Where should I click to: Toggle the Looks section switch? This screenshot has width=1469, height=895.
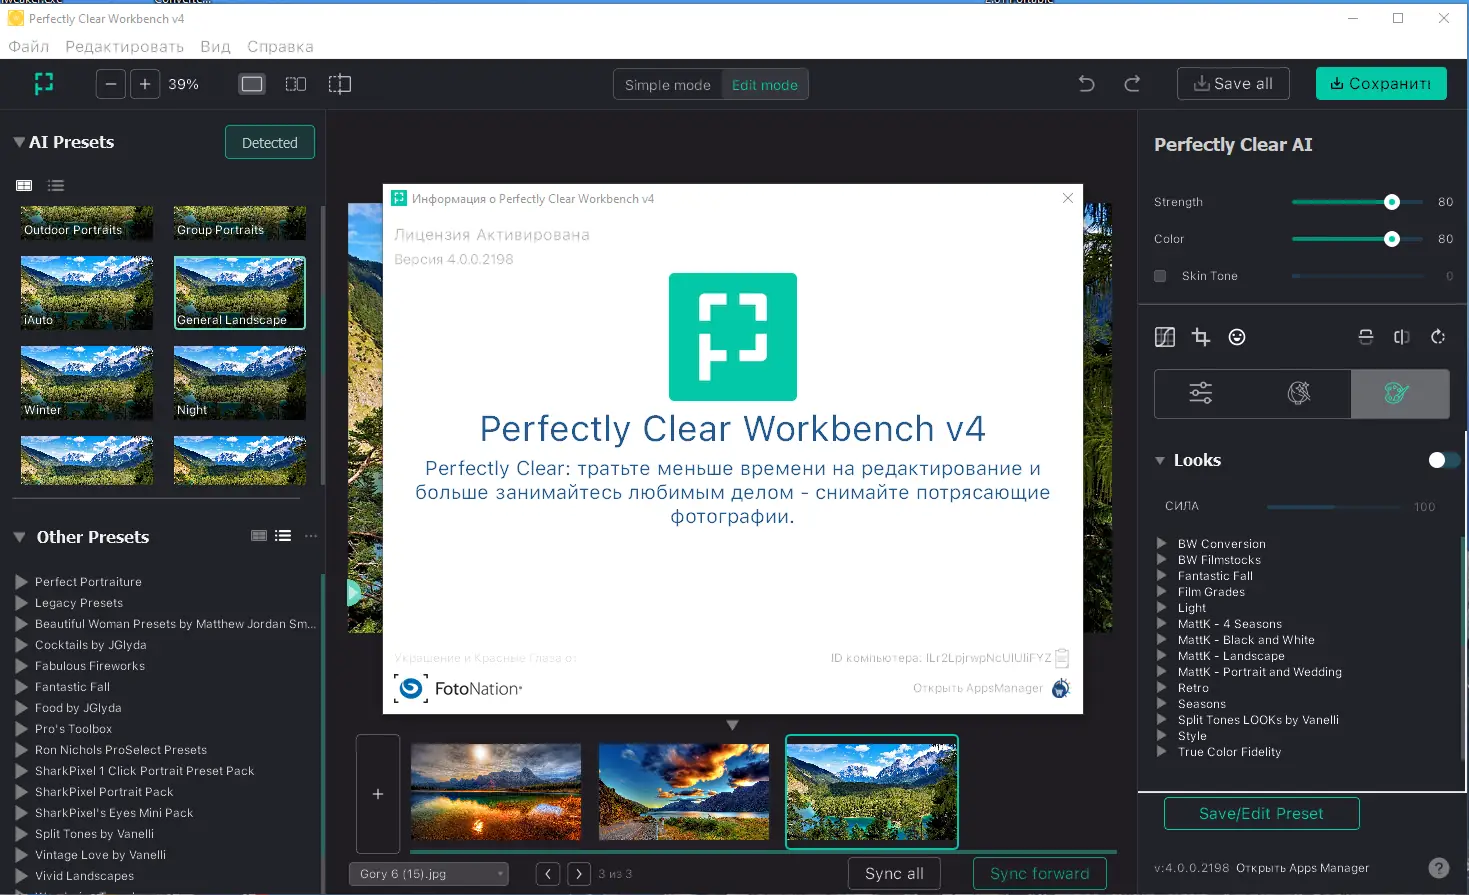tap(1443, 459)
